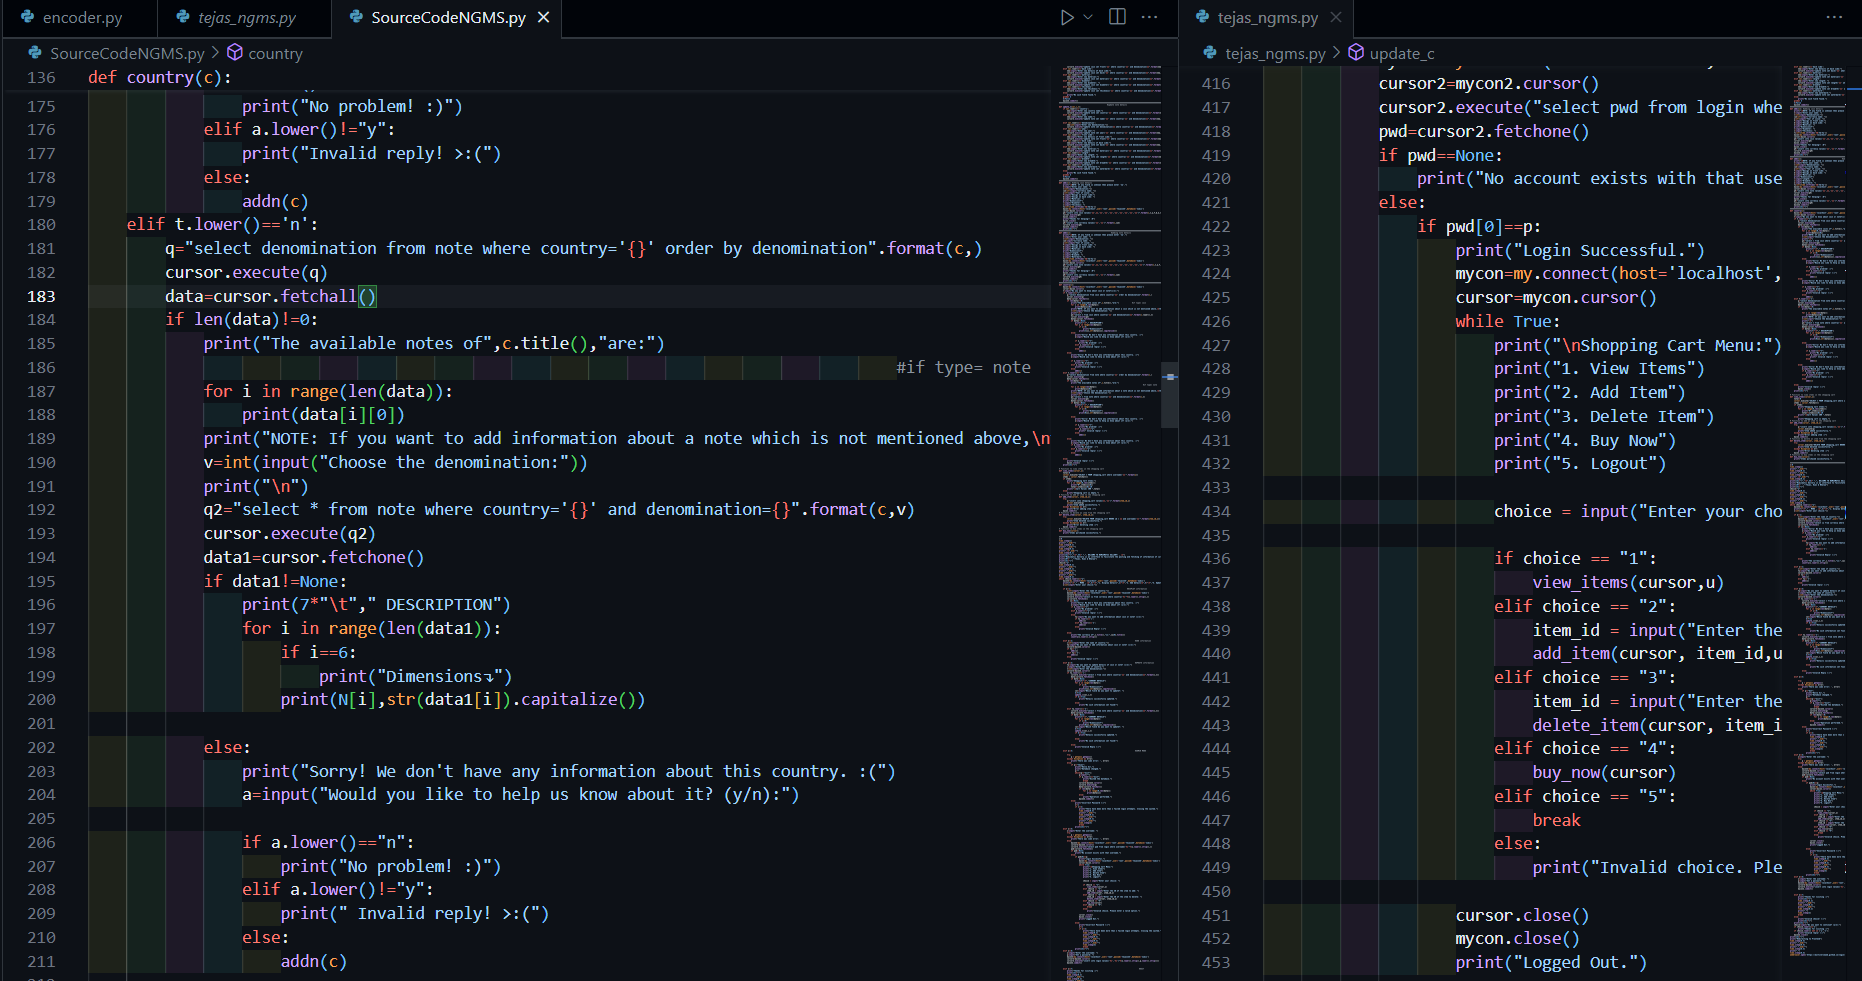Click 'buy_now(cursor)' in right editor
The height and width of the screenshot is (981, 1862).
click(1604, 772)
